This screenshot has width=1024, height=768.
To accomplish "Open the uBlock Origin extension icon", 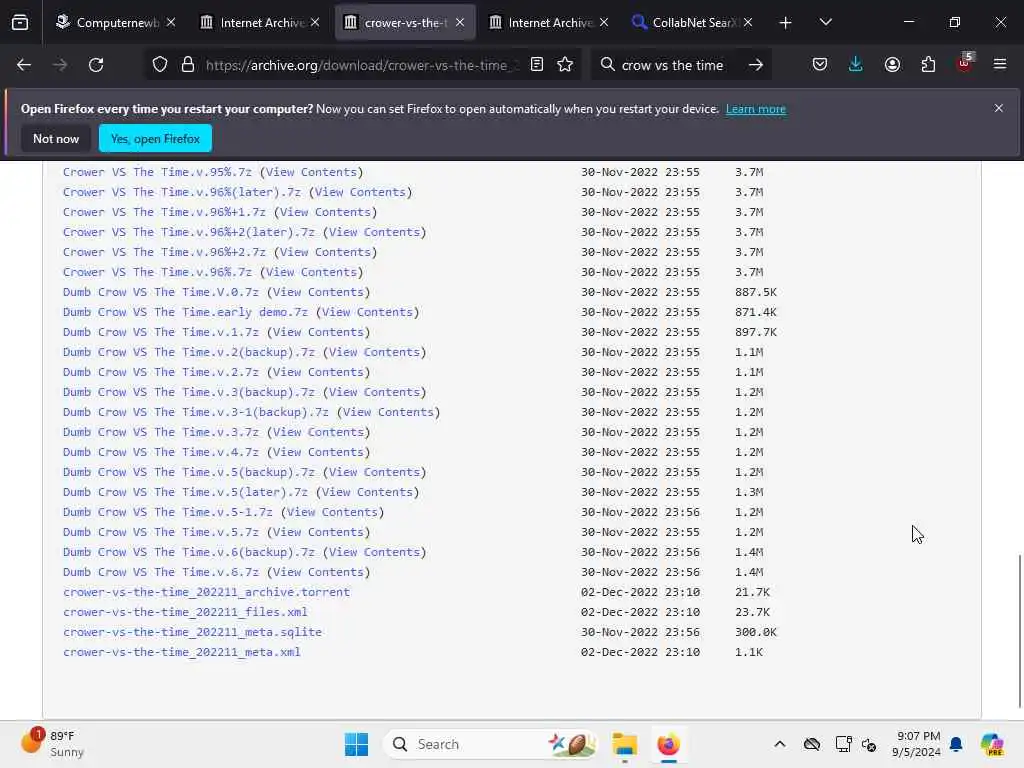I will [x=965, y=64].
